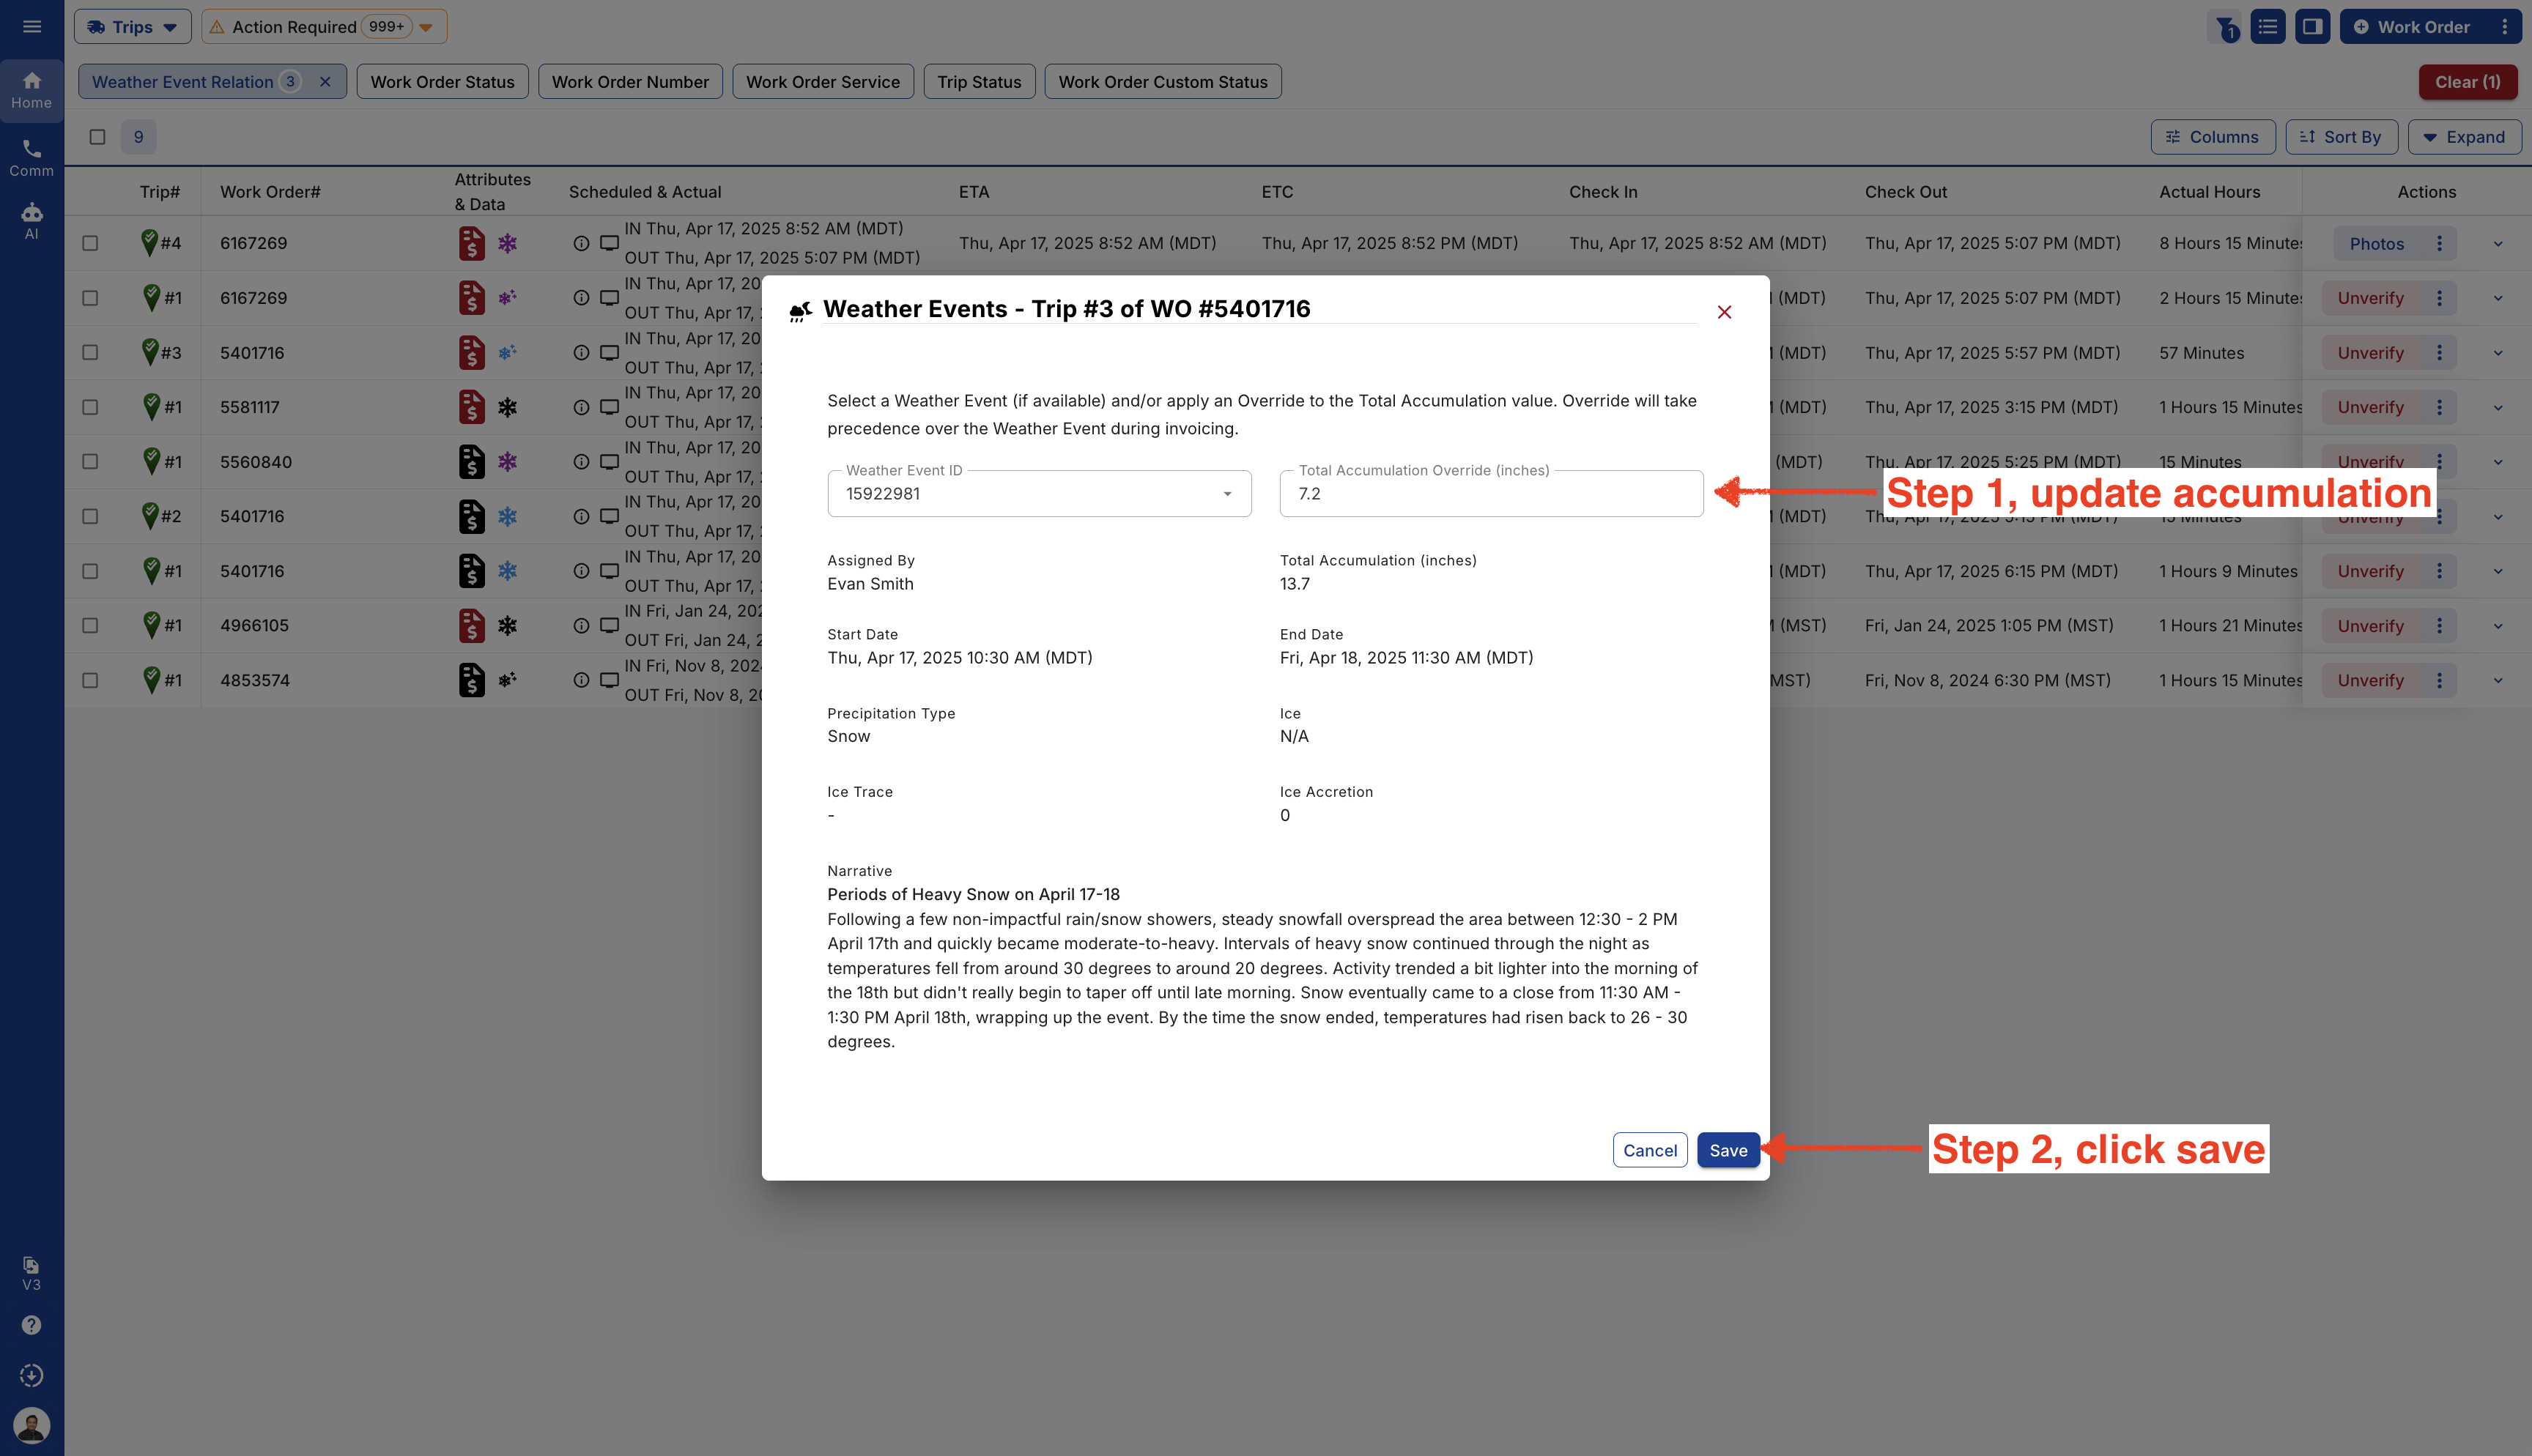
Task: Check the box for work order 6167269 trip #4
Action: 90,243
